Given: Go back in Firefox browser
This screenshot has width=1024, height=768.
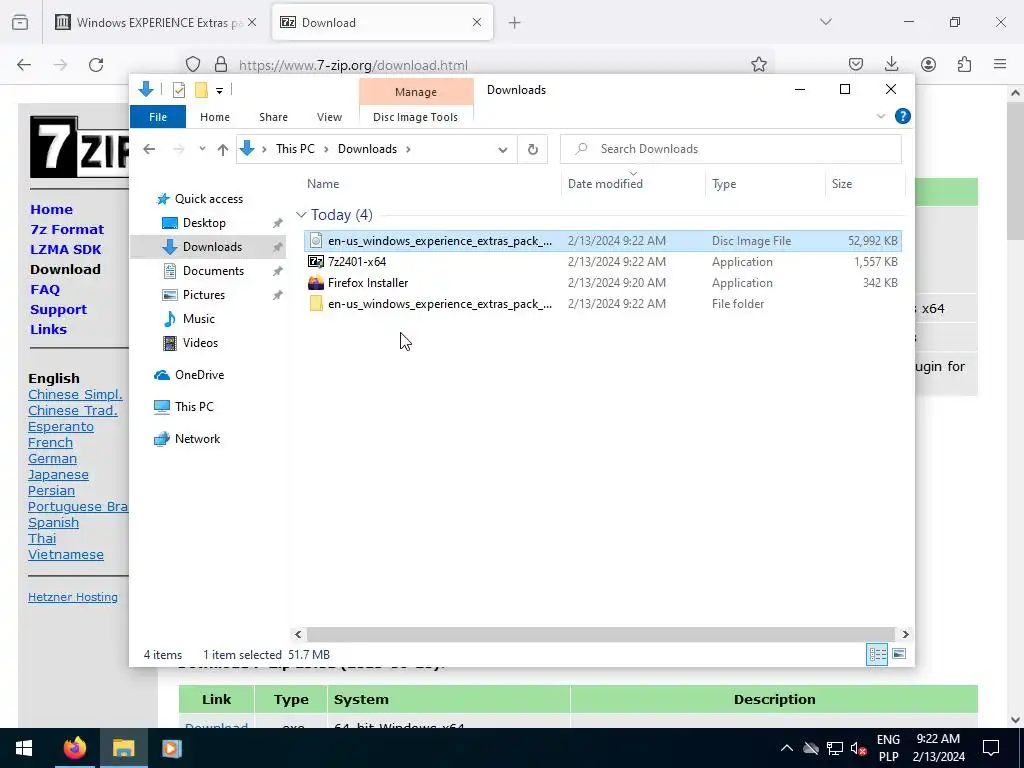Looking at the screenshot, I should click(24, 65).
